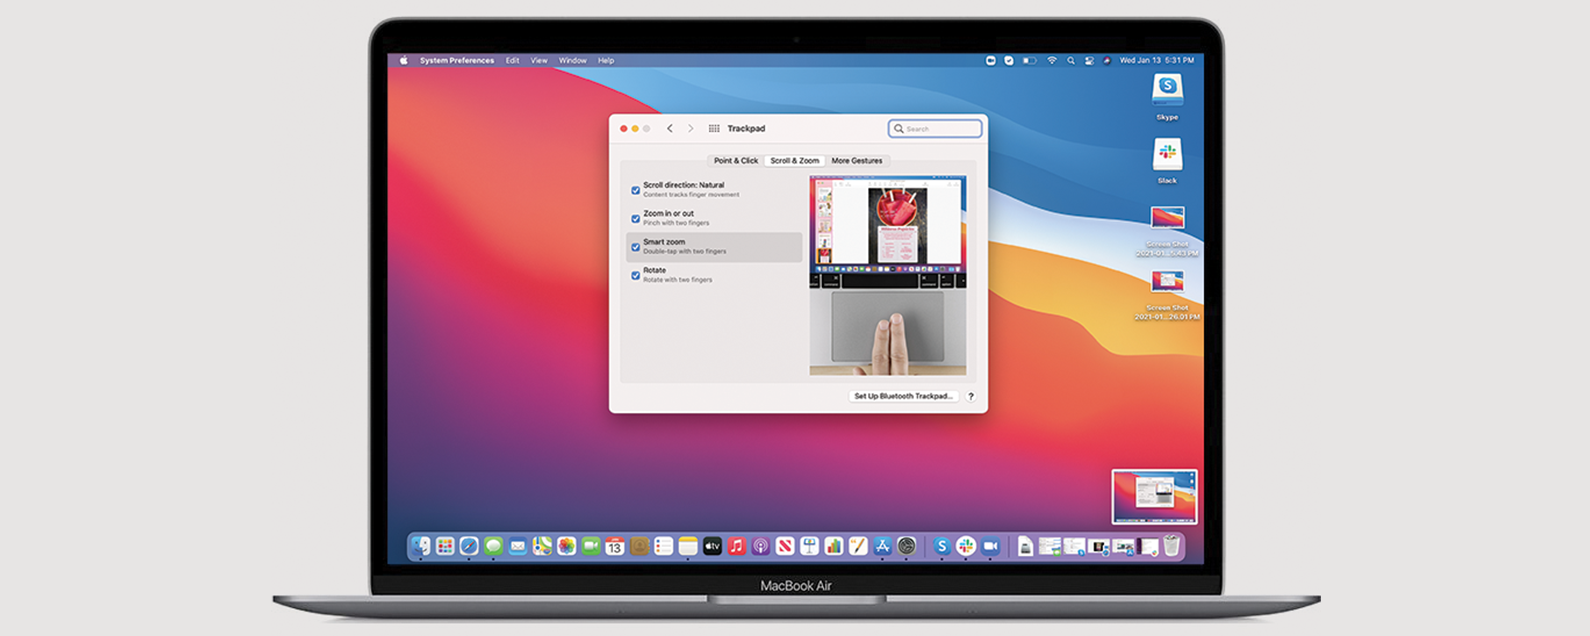
Task: Open Podcasts in the Dock
Action: [x=761, y=546]
